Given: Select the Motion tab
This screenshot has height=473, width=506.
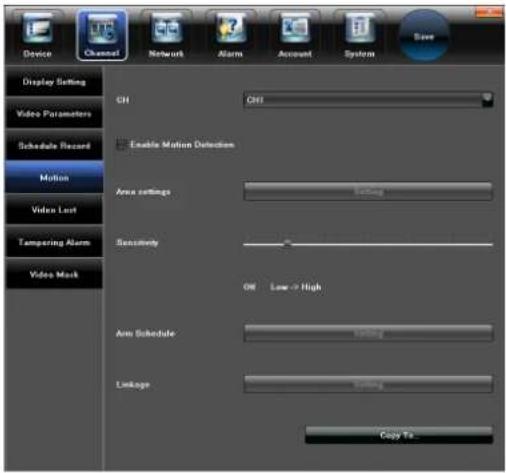Looking at the screenshot, I should click(x=54, y=178).
